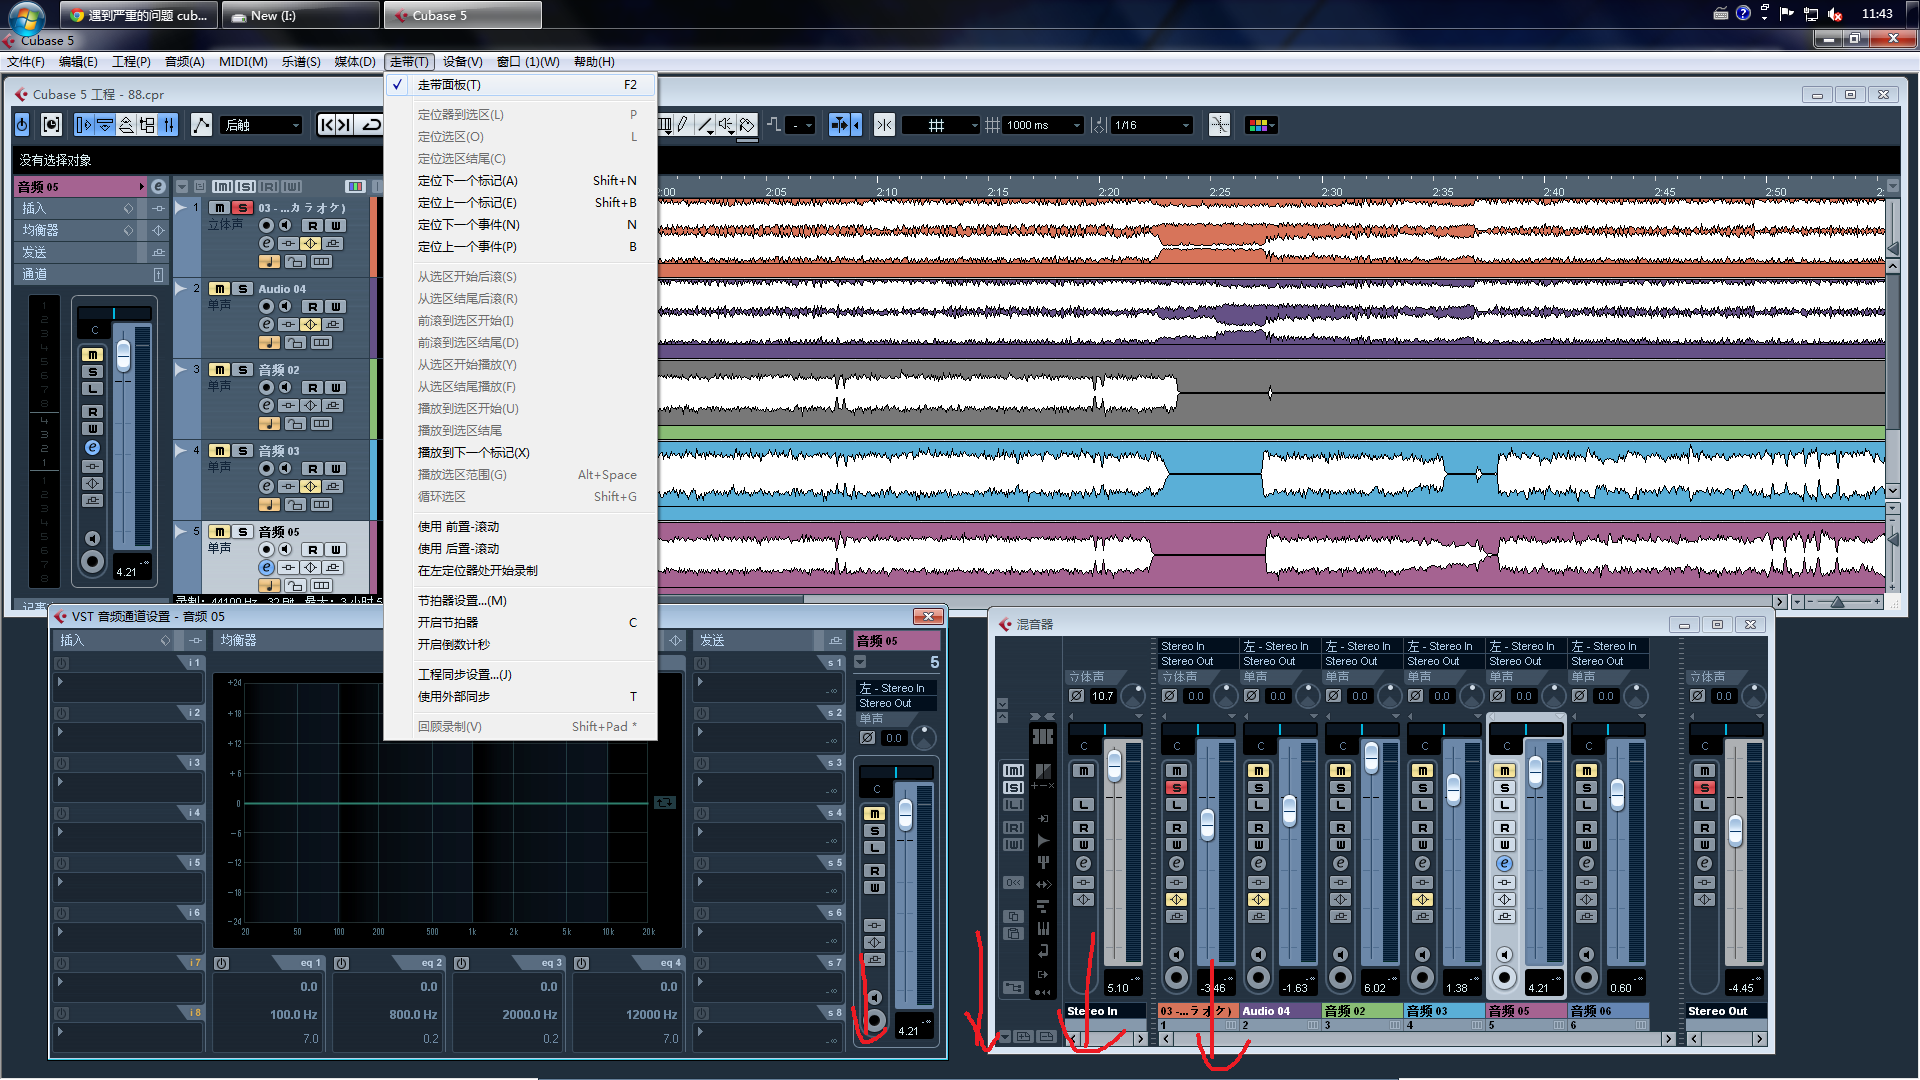Click the Audio 04 mixer fader handle
The height and width of the screenshot is (1080, 1920).
coord(1289,811)
